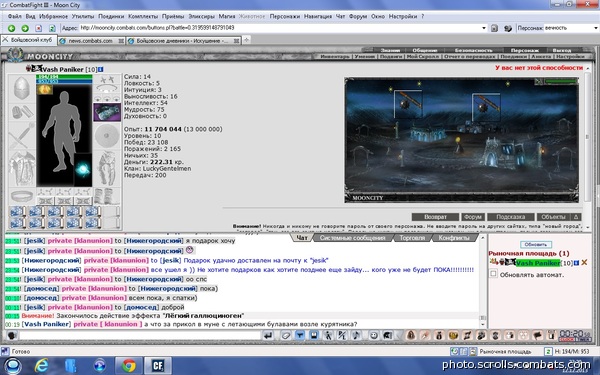Expand the Персонаж selector dropdown
600x375 pixels.
(x=595, y=28)
